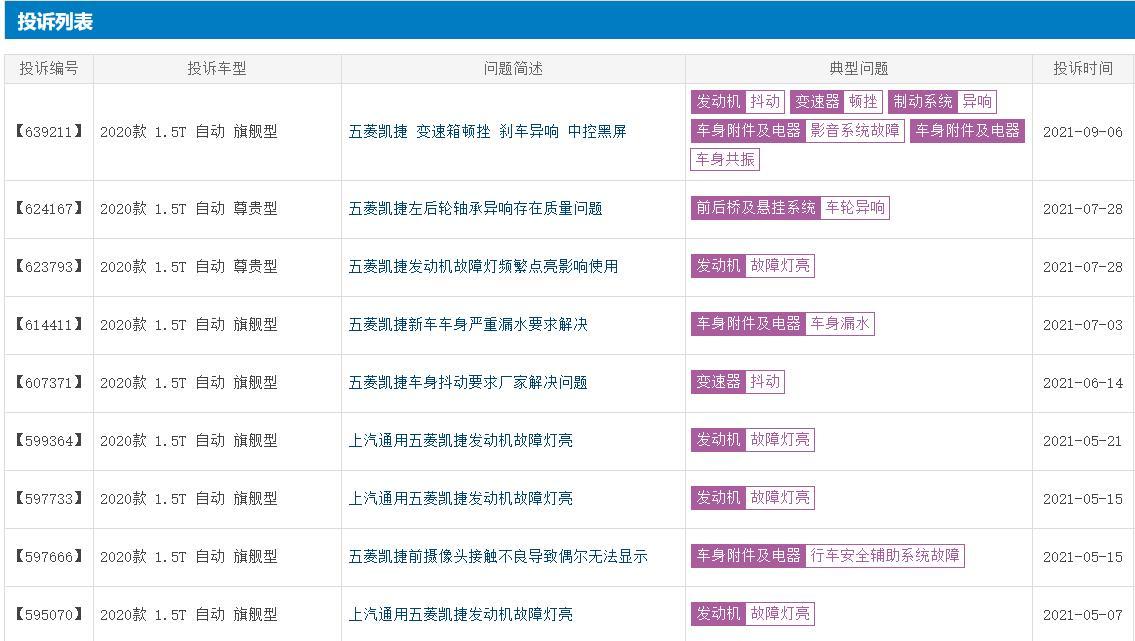Image resolution: width=1135 pixels, height=641 pixels.
Task: Open complaint number 【597733】
Action: 48,498
